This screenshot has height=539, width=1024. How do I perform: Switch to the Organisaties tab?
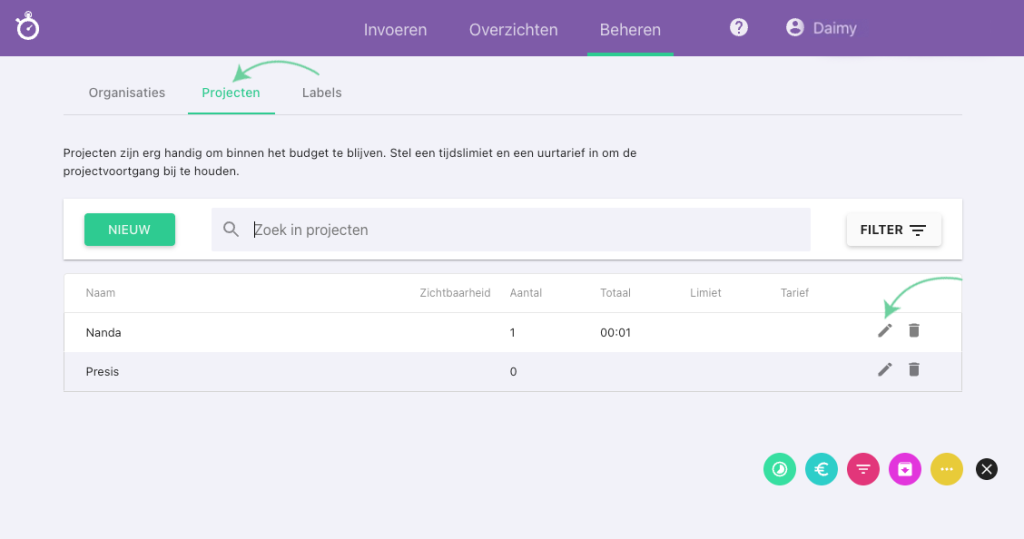point(127,93)
